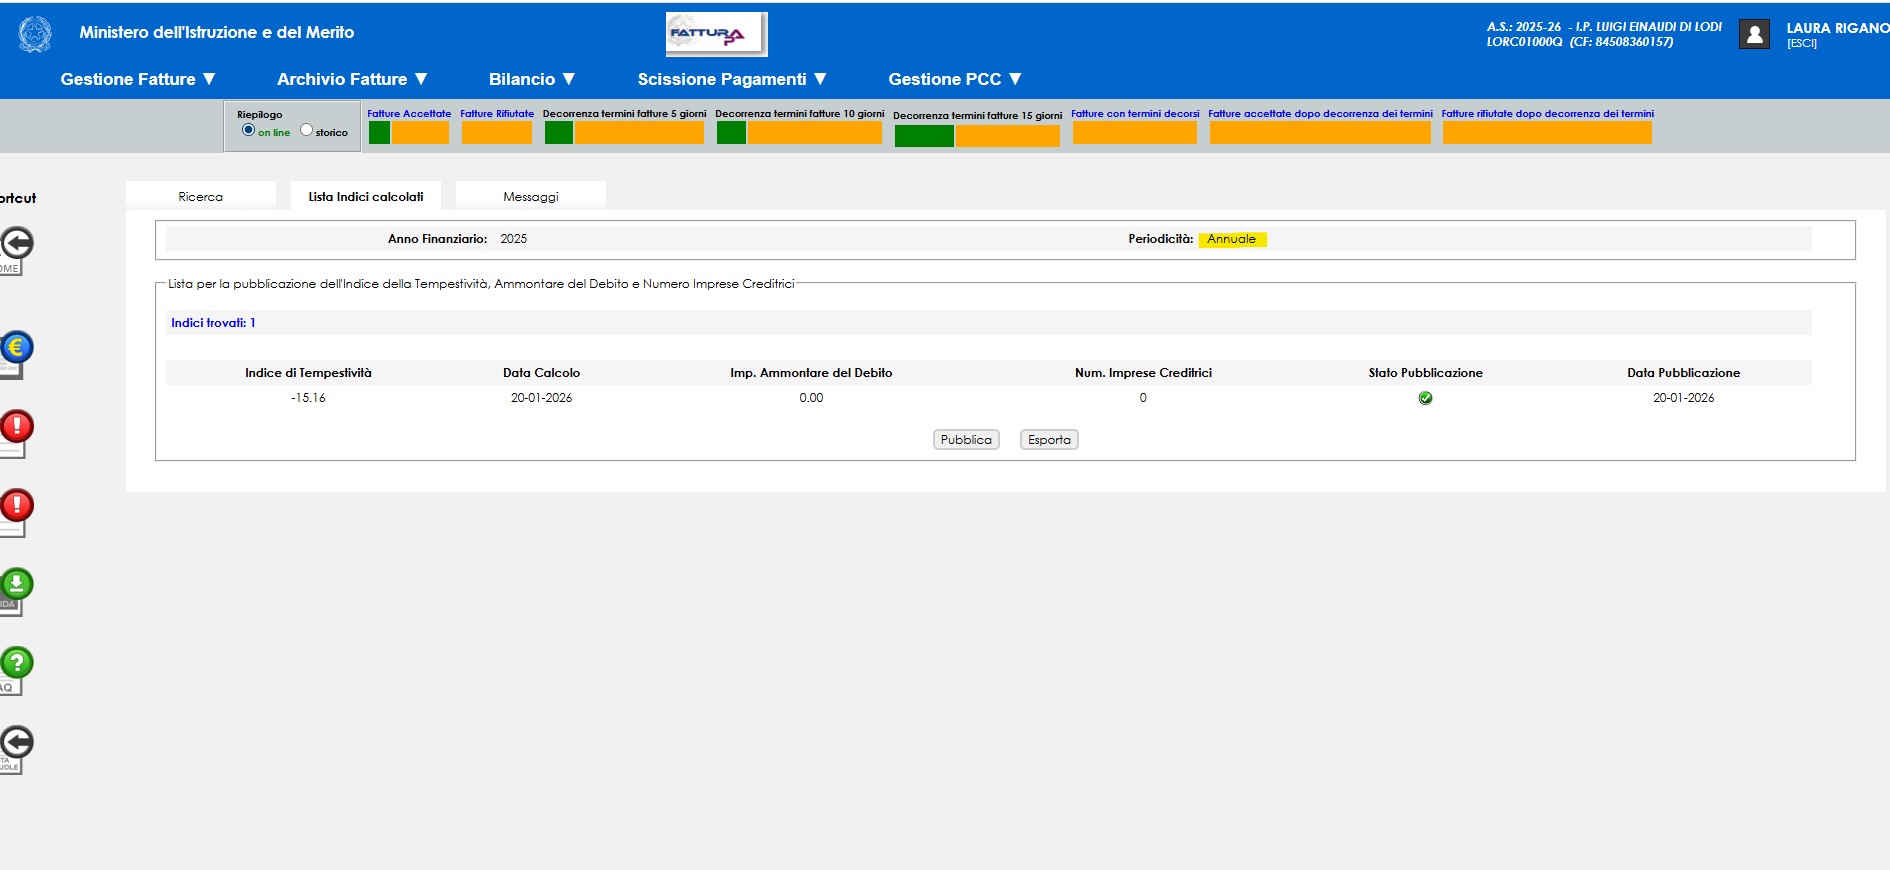Switch to the Ricerca tab

click(x=200, y=196)
